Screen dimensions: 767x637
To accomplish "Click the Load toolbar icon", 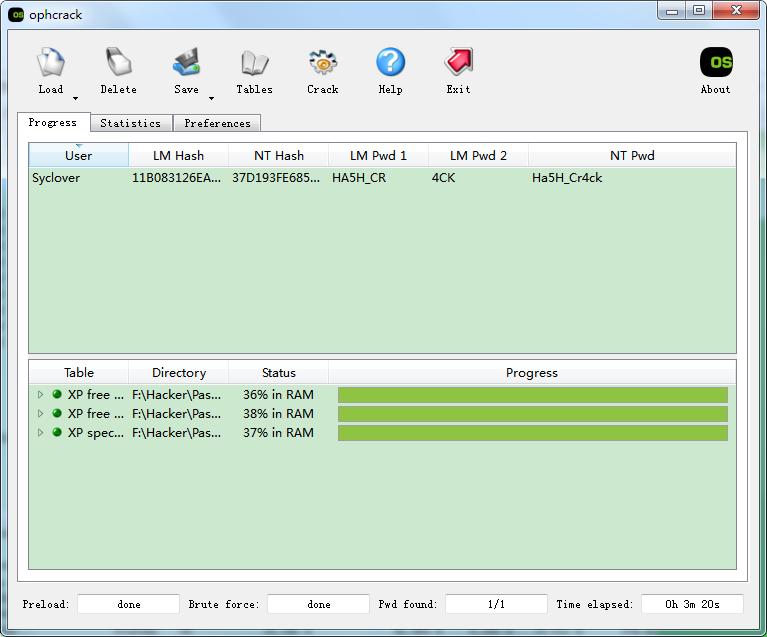I will (x=50, y=62).
